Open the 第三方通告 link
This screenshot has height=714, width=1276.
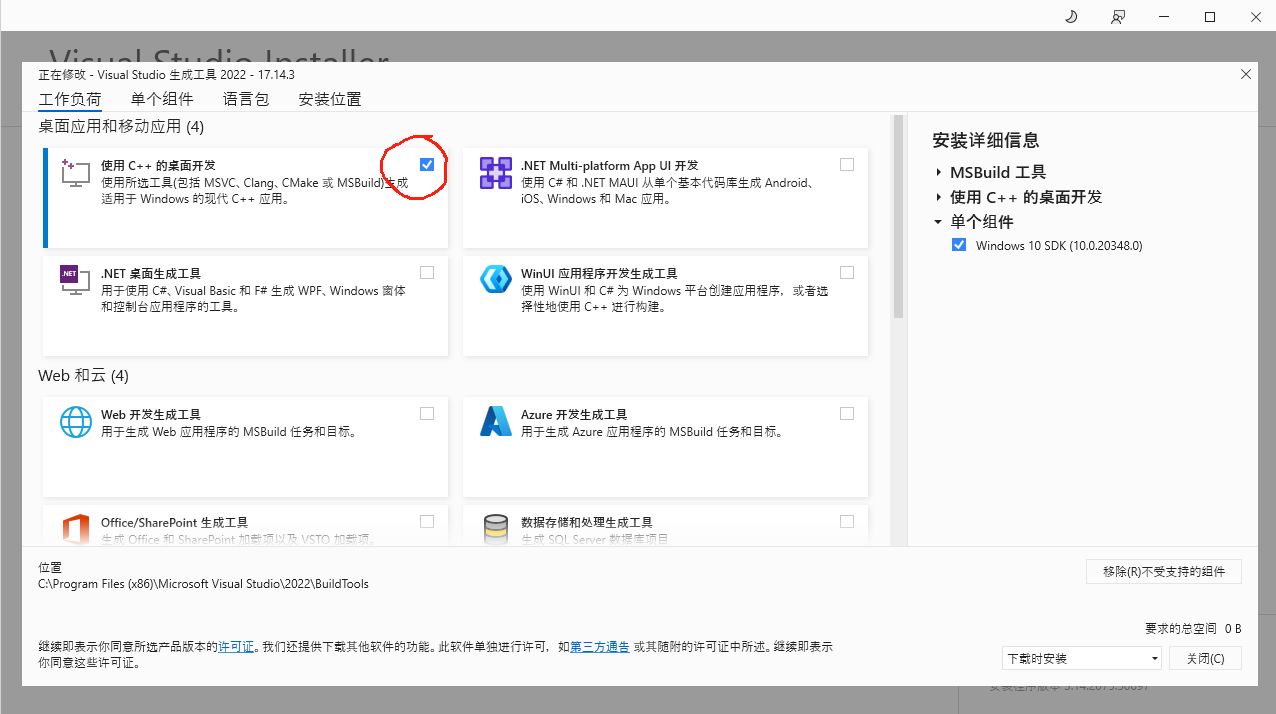pos(600,647)
